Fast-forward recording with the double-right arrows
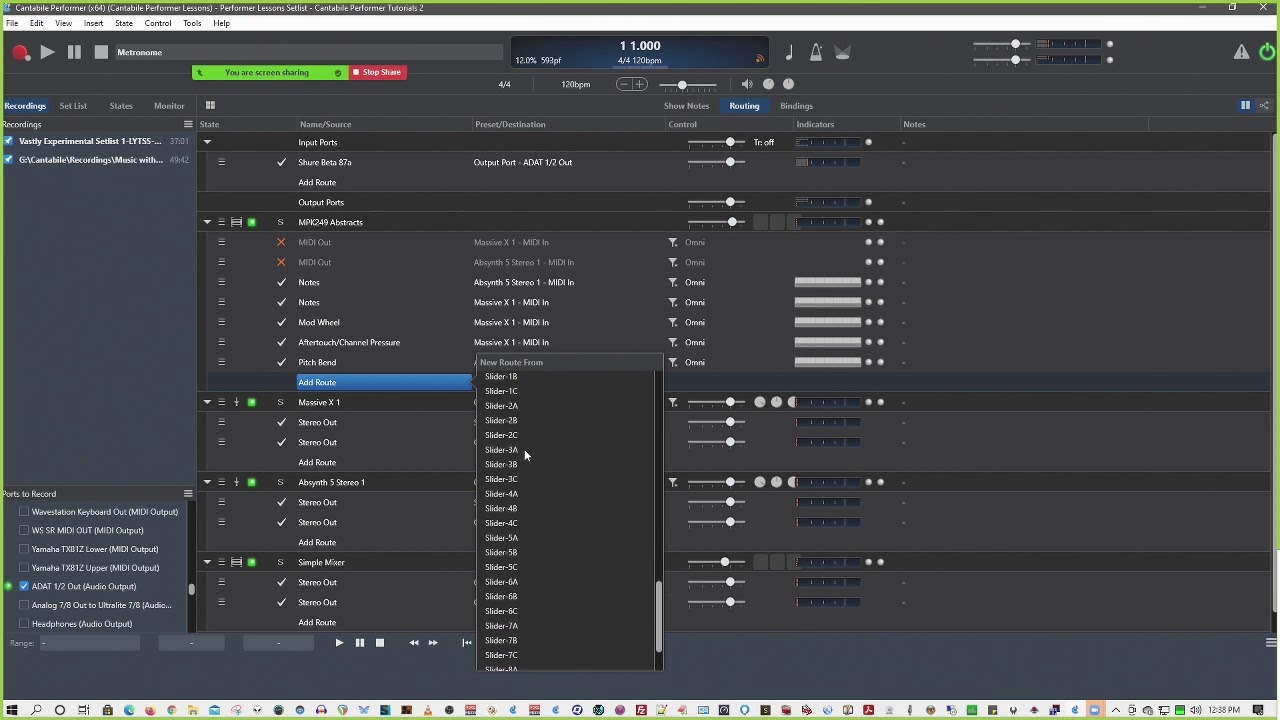 click(x=433, y=643)
